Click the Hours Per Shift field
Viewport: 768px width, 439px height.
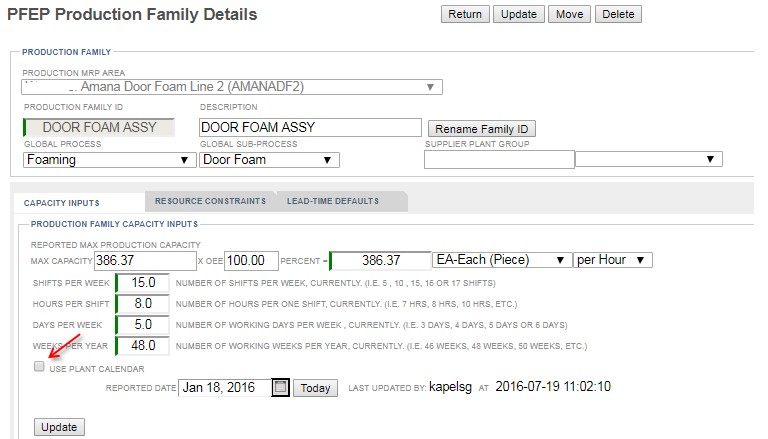(x=143, y=304)
